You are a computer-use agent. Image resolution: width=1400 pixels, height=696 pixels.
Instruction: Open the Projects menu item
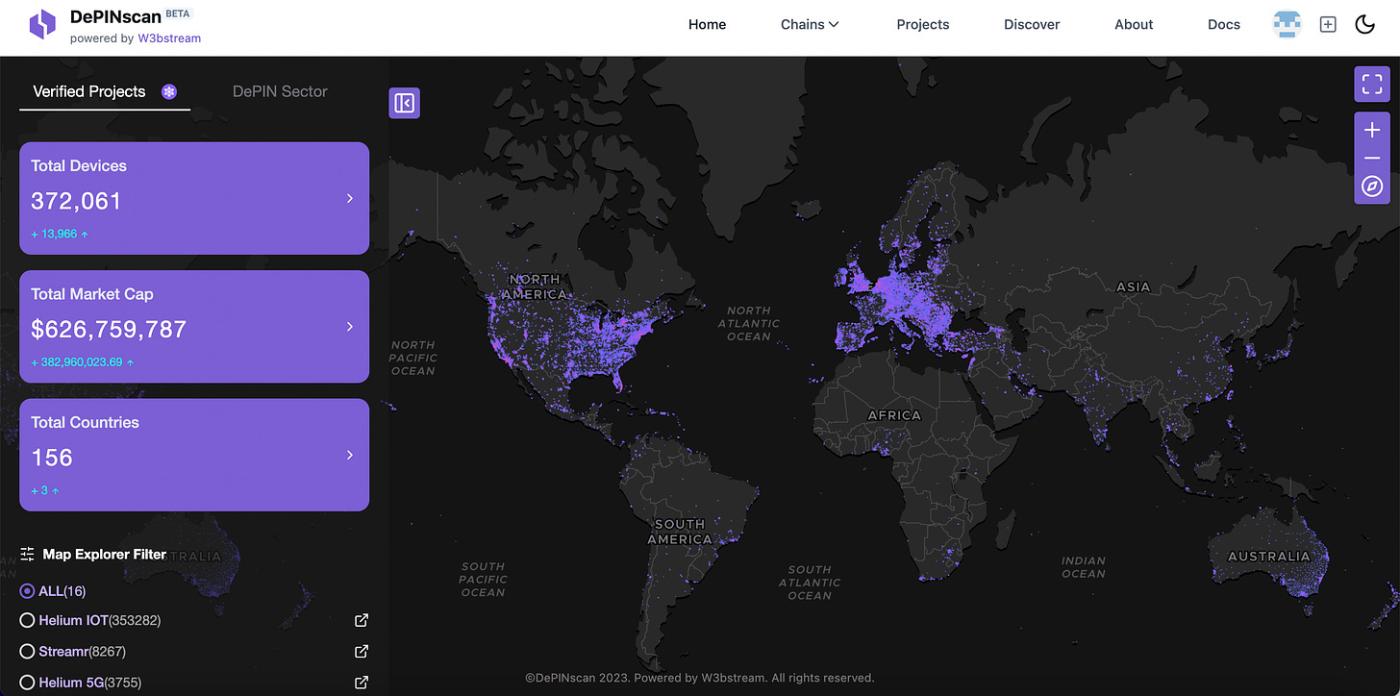pos(922,24)
